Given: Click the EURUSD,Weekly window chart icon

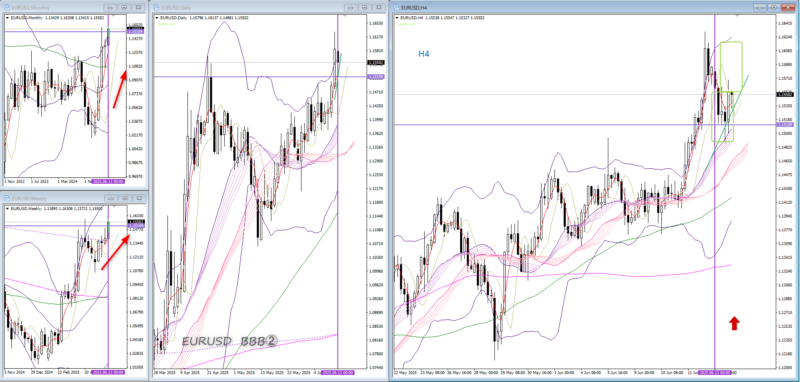Looking at the screenshot, I should click(x=7, y=198).
